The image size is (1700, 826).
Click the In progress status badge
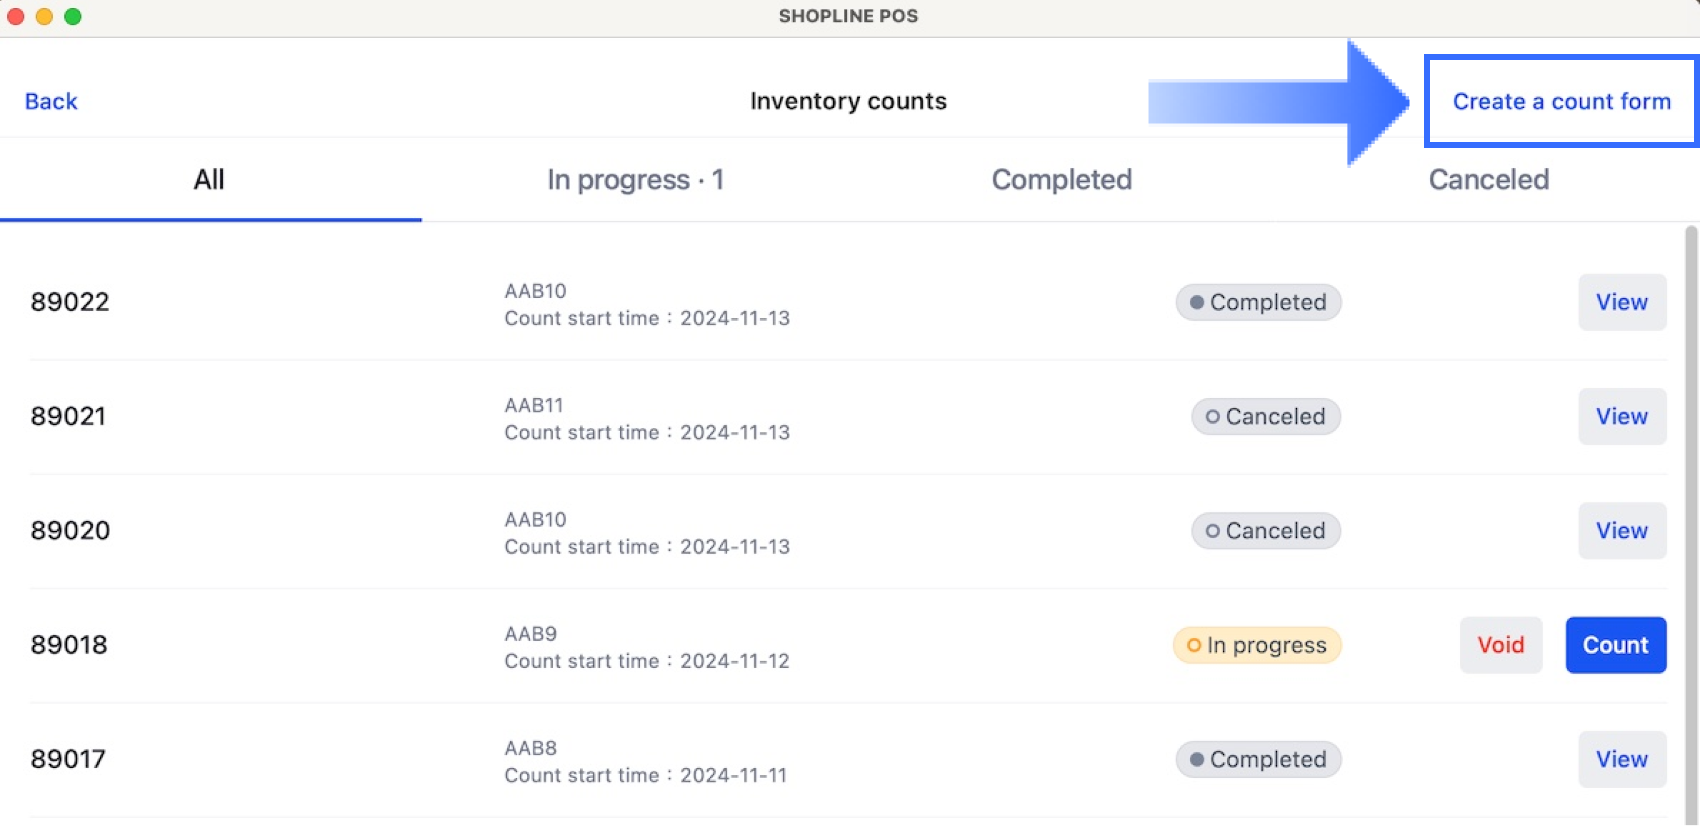point(1257,645)
